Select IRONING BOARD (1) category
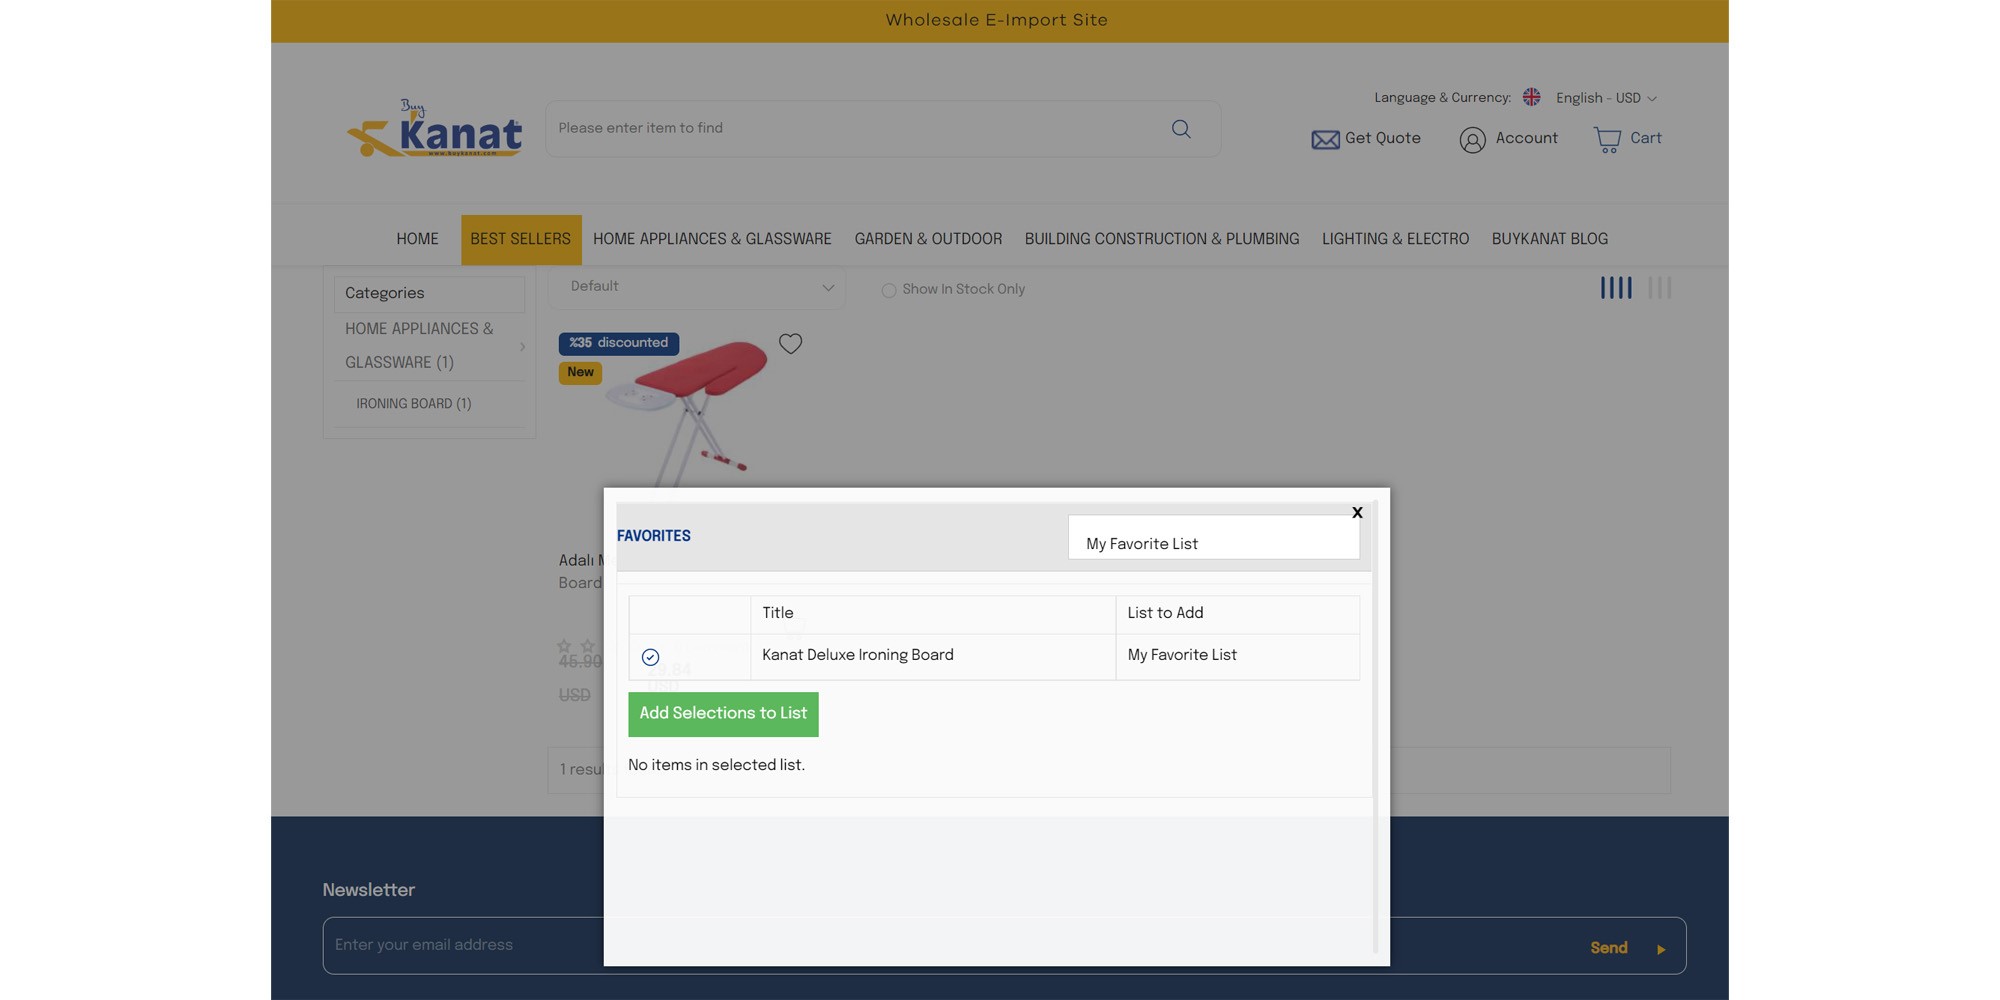 point(414,404)
